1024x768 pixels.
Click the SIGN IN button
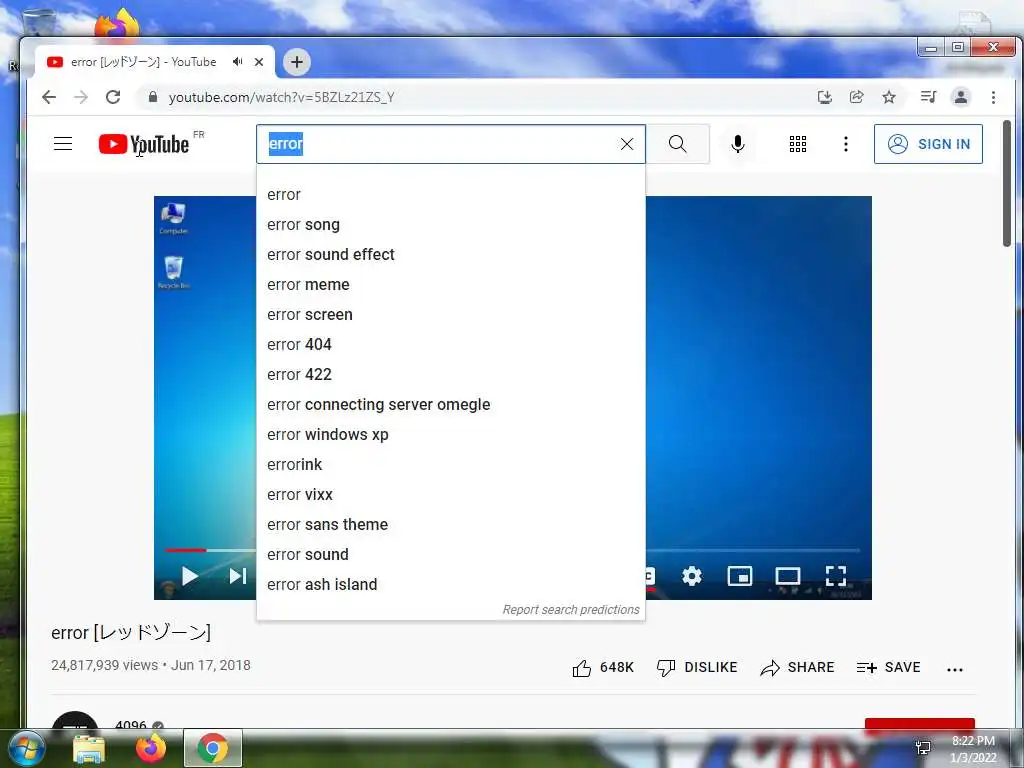928,144
